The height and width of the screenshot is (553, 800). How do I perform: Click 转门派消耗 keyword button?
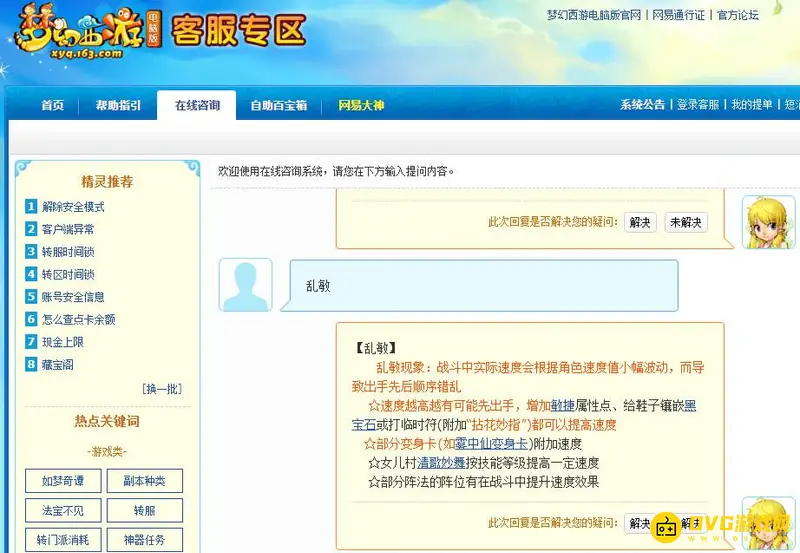(x=63, y=540)
